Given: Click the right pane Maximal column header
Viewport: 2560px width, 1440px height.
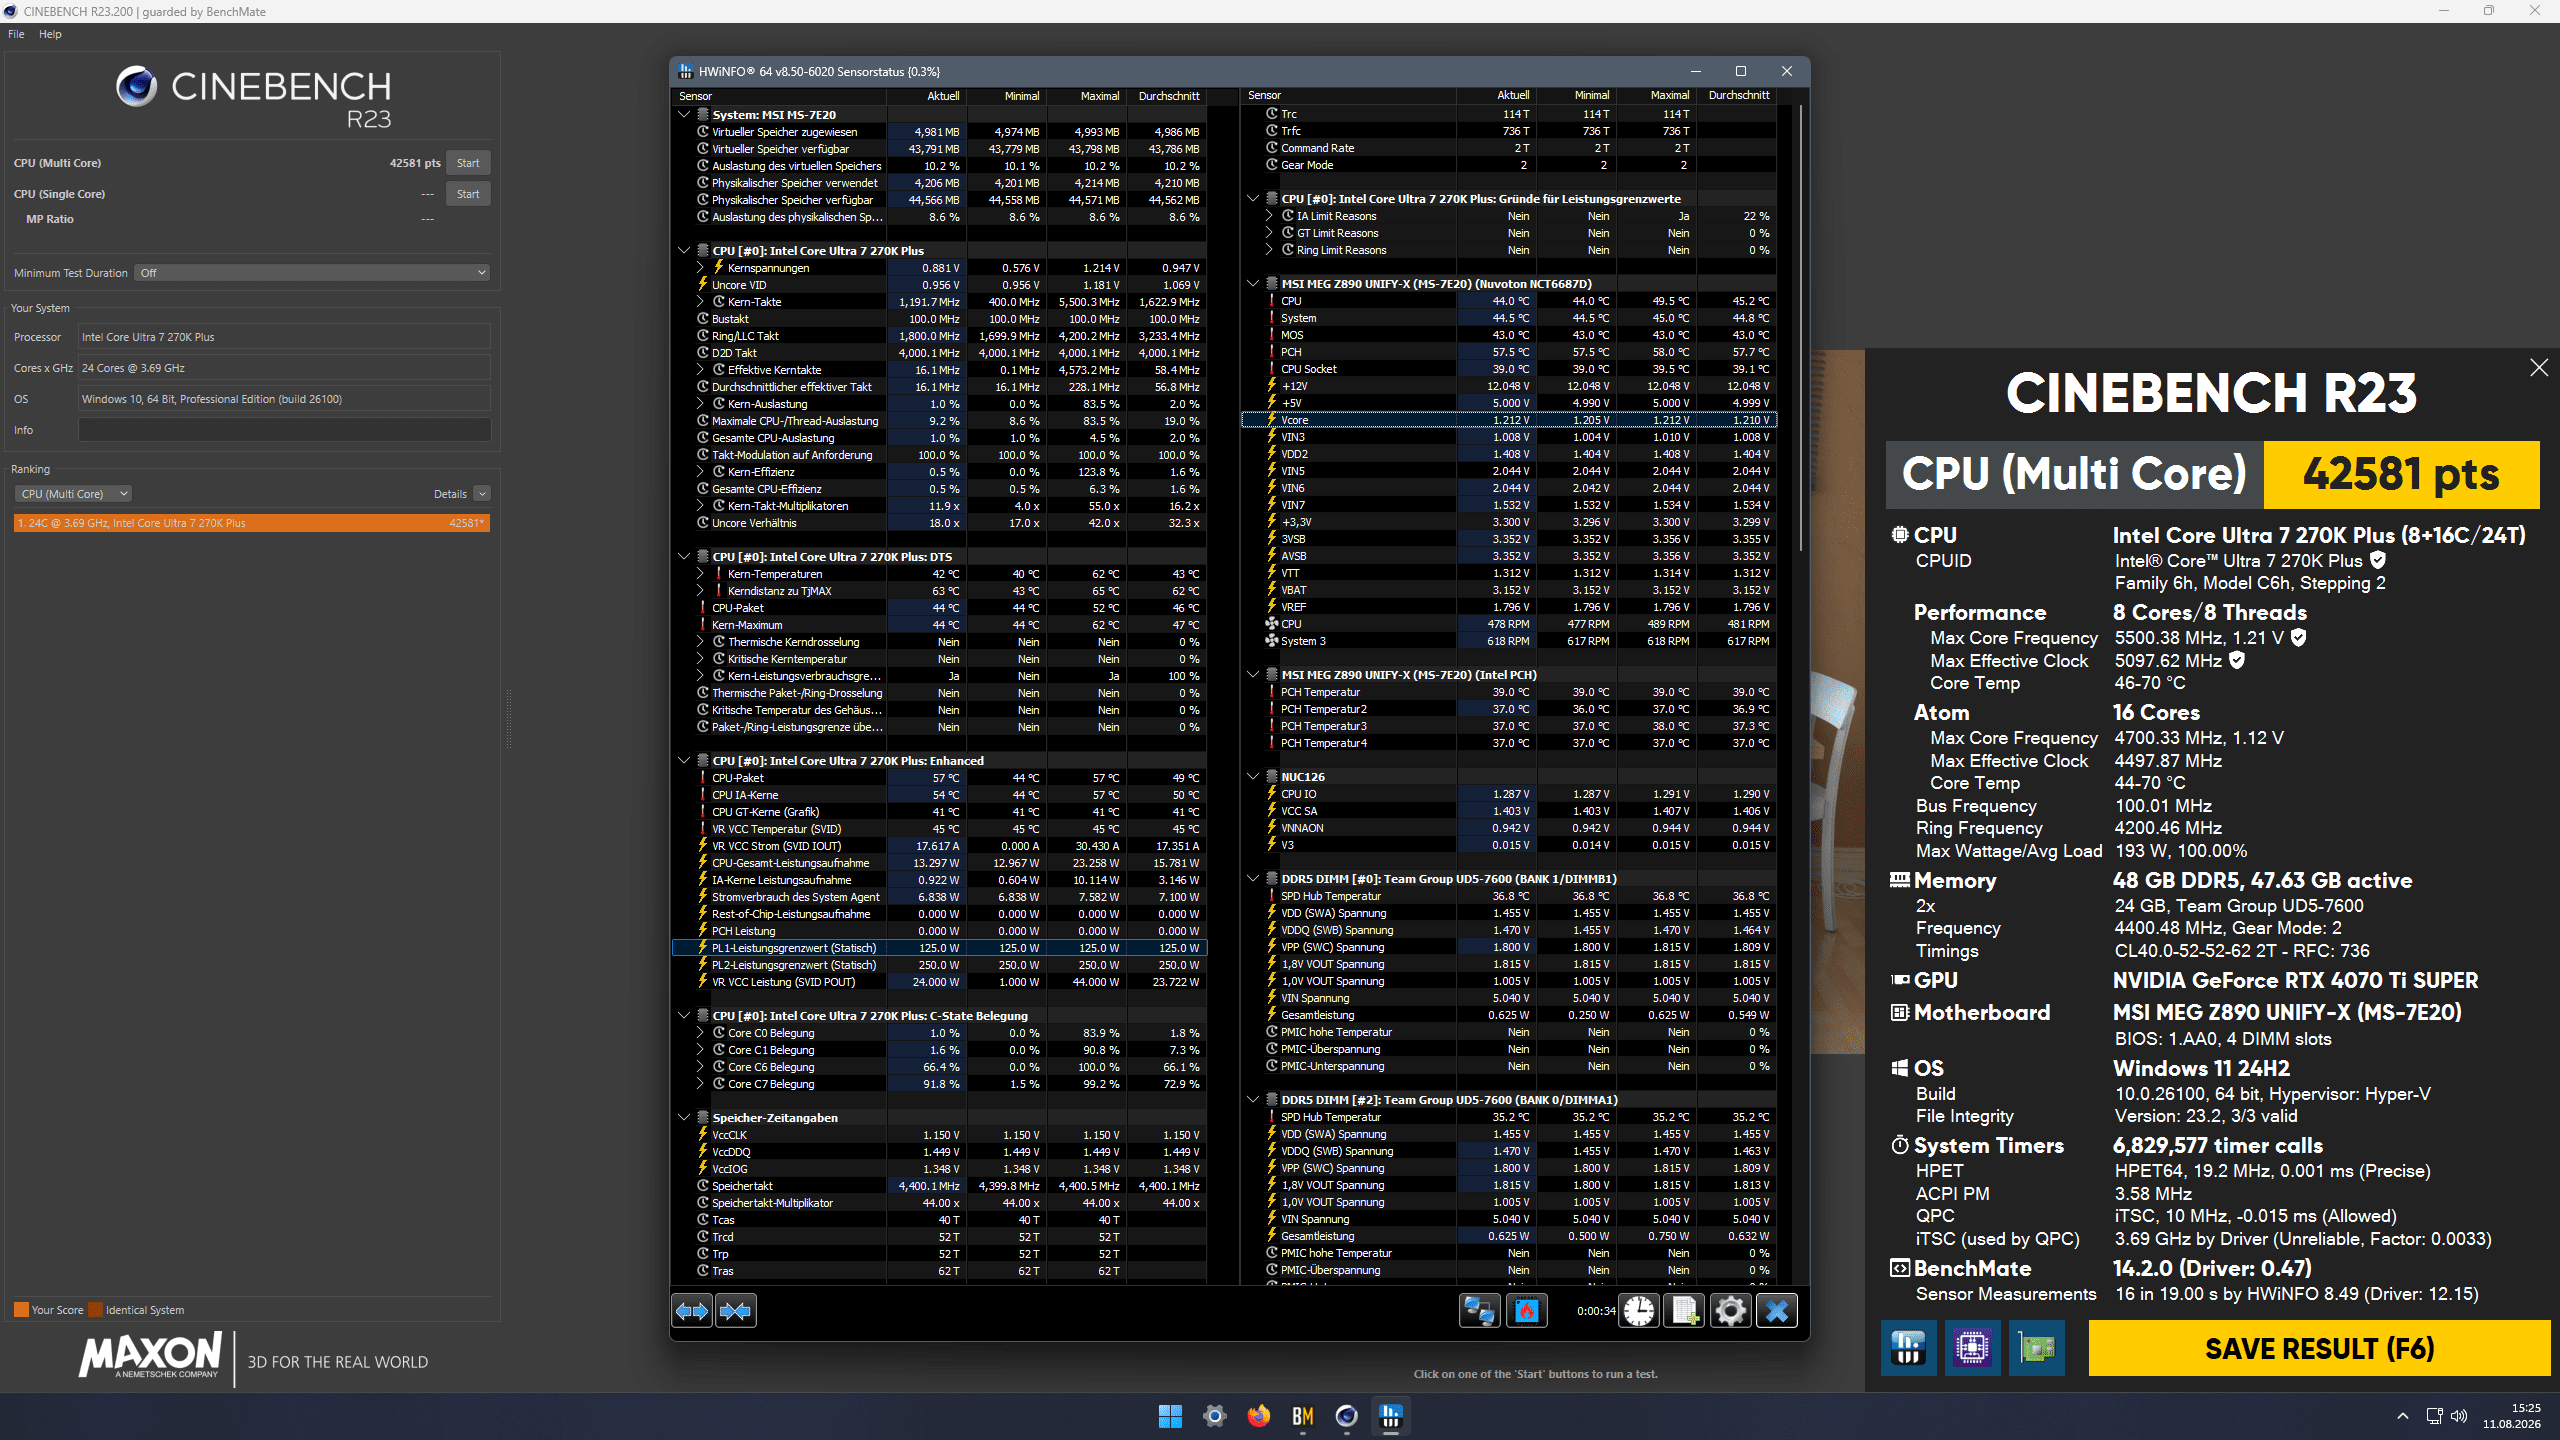Looking at the screenshot, I should 1656,96.
